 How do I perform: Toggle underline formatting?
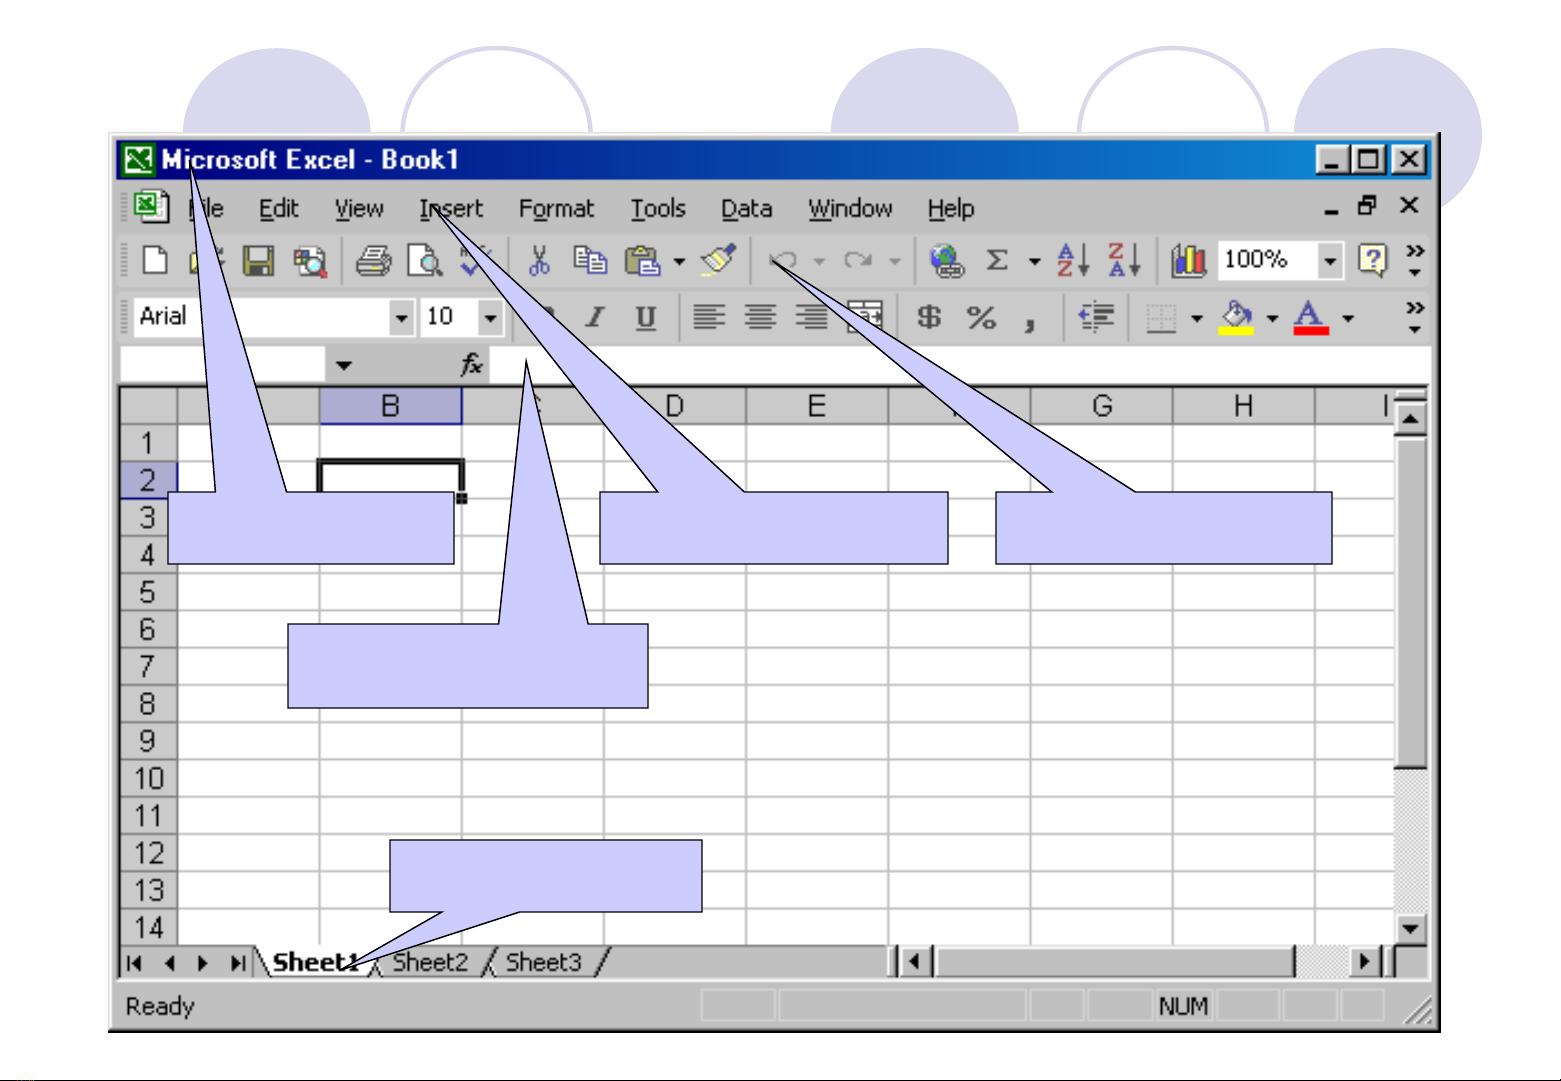pos(646,318)
